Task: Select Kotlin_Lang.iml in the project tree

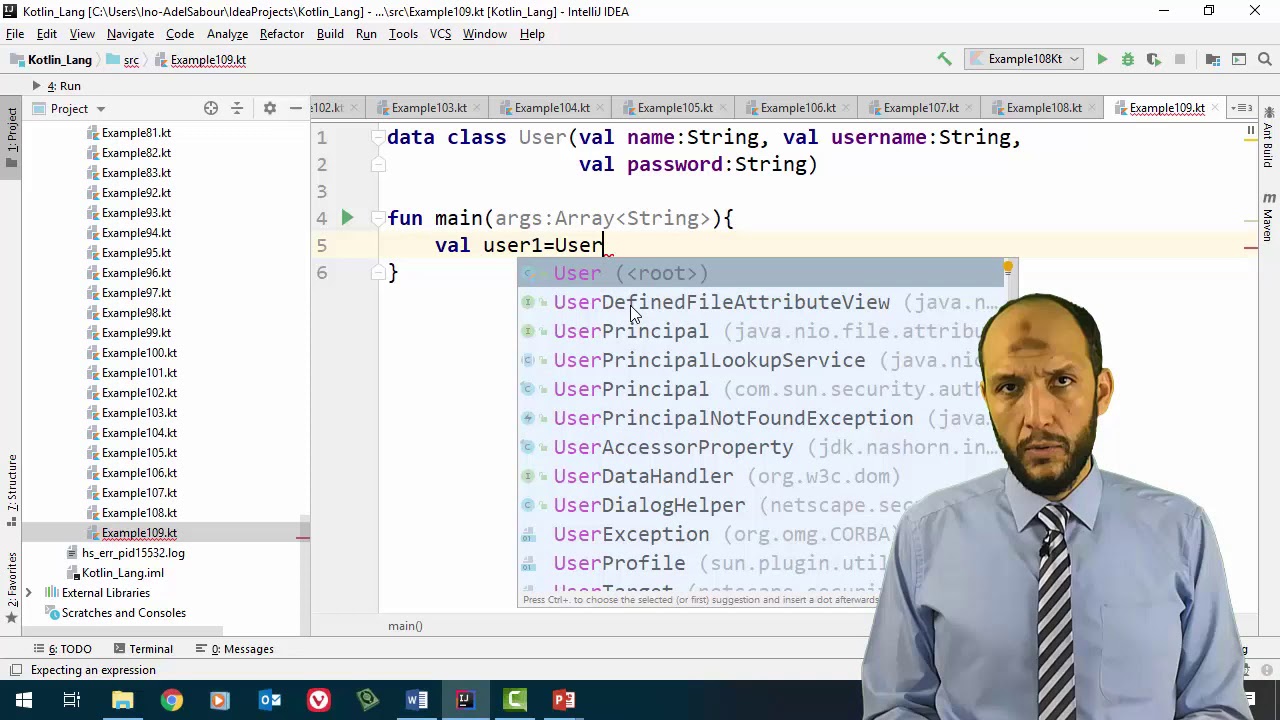Action: (122, 573)
